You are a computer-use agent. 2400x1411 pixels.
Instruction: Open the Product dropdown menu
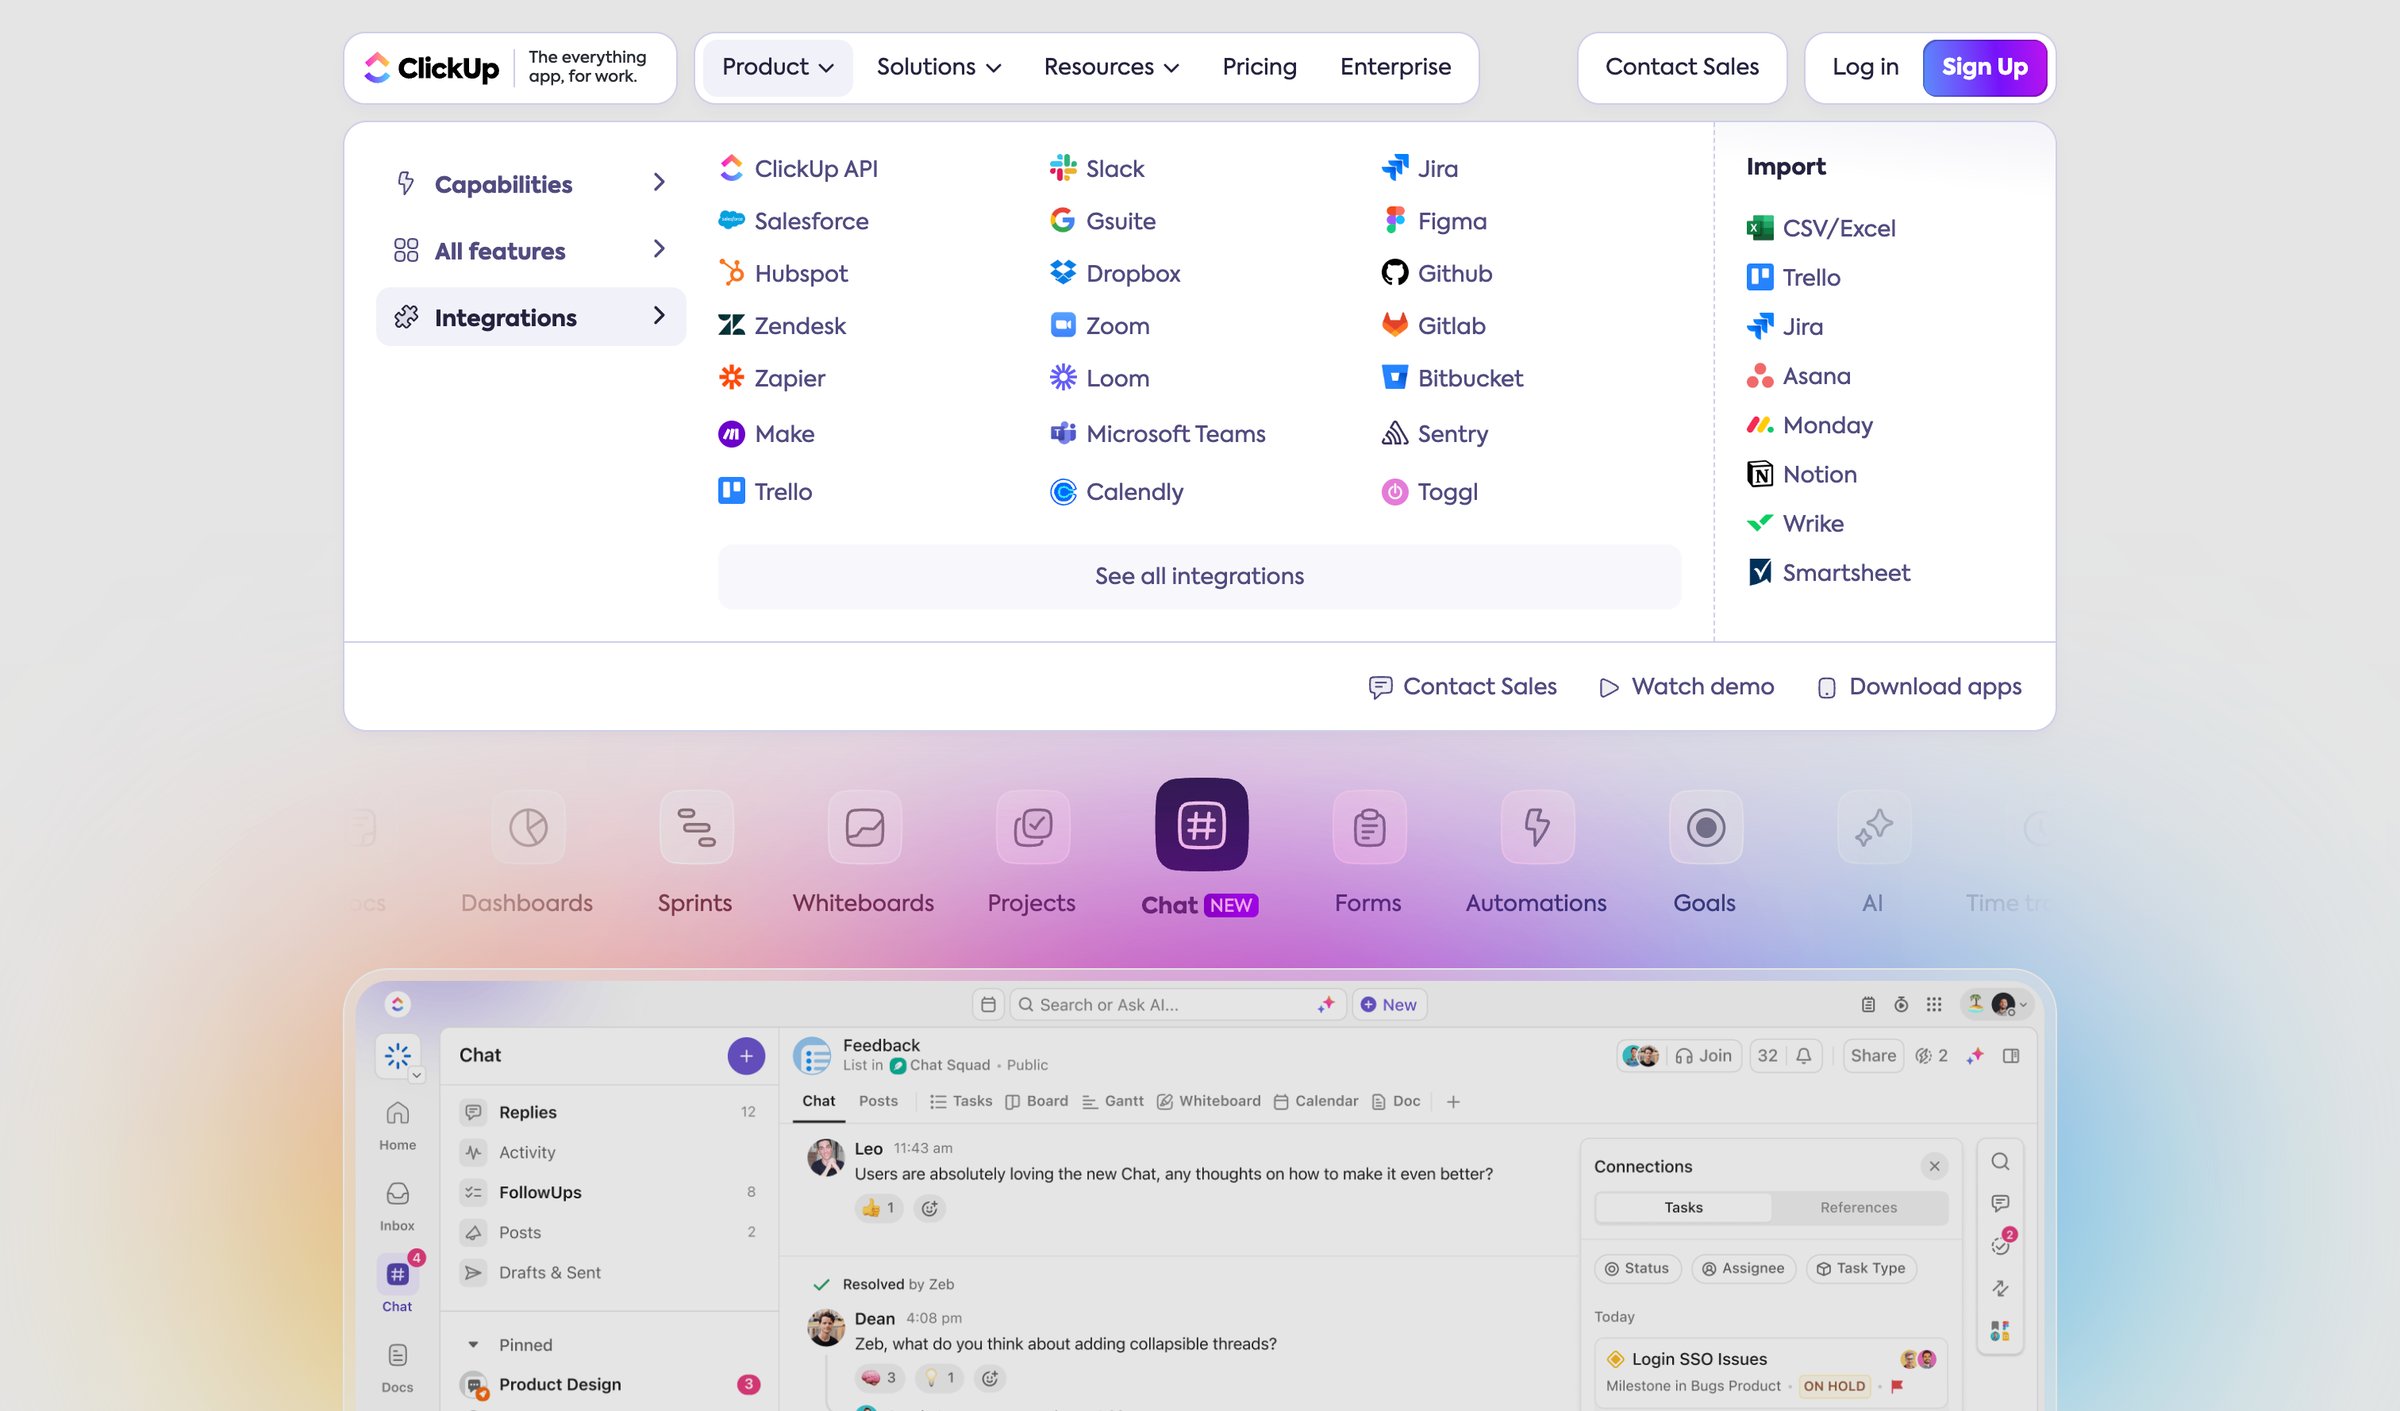click(x=777, y=67)
